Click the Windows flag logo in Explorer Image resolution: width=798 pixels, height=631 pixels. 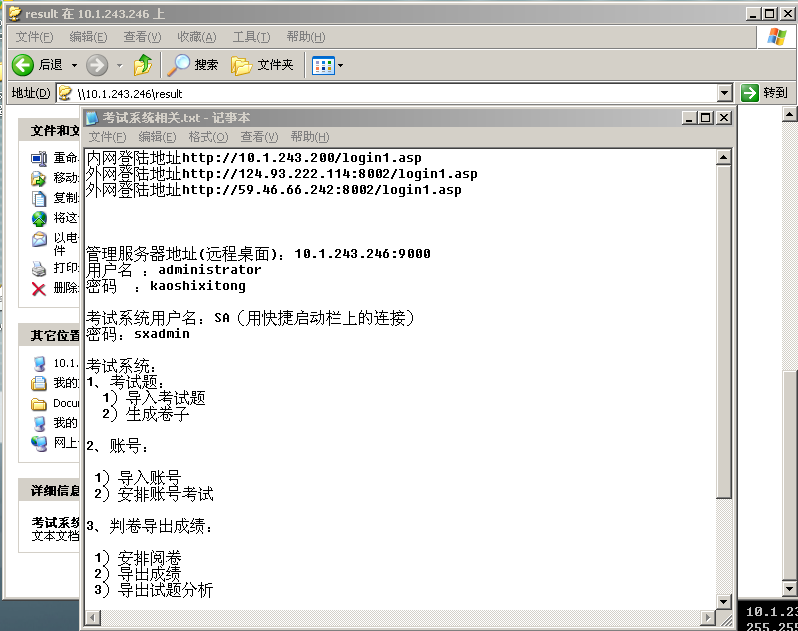tap(776, 37)
